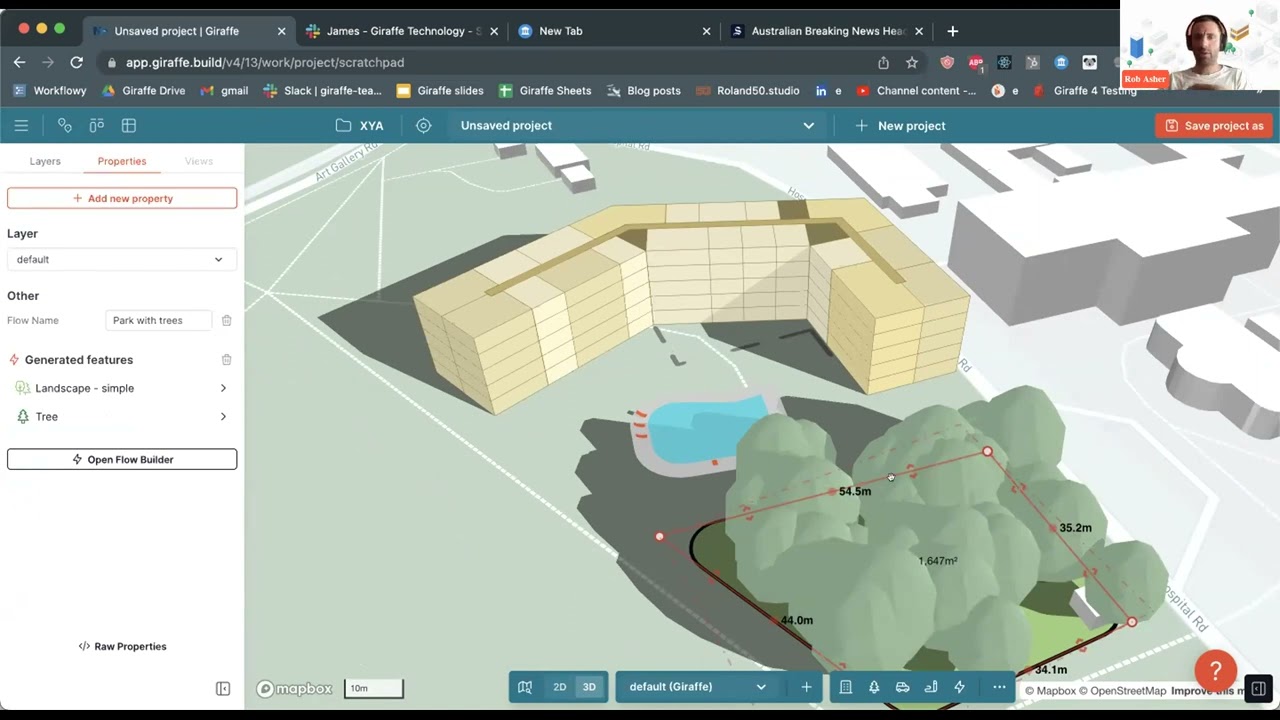Edit the Flow Name input field
The width and height of the screenshot is (1280, 720).
click(158, 320)
